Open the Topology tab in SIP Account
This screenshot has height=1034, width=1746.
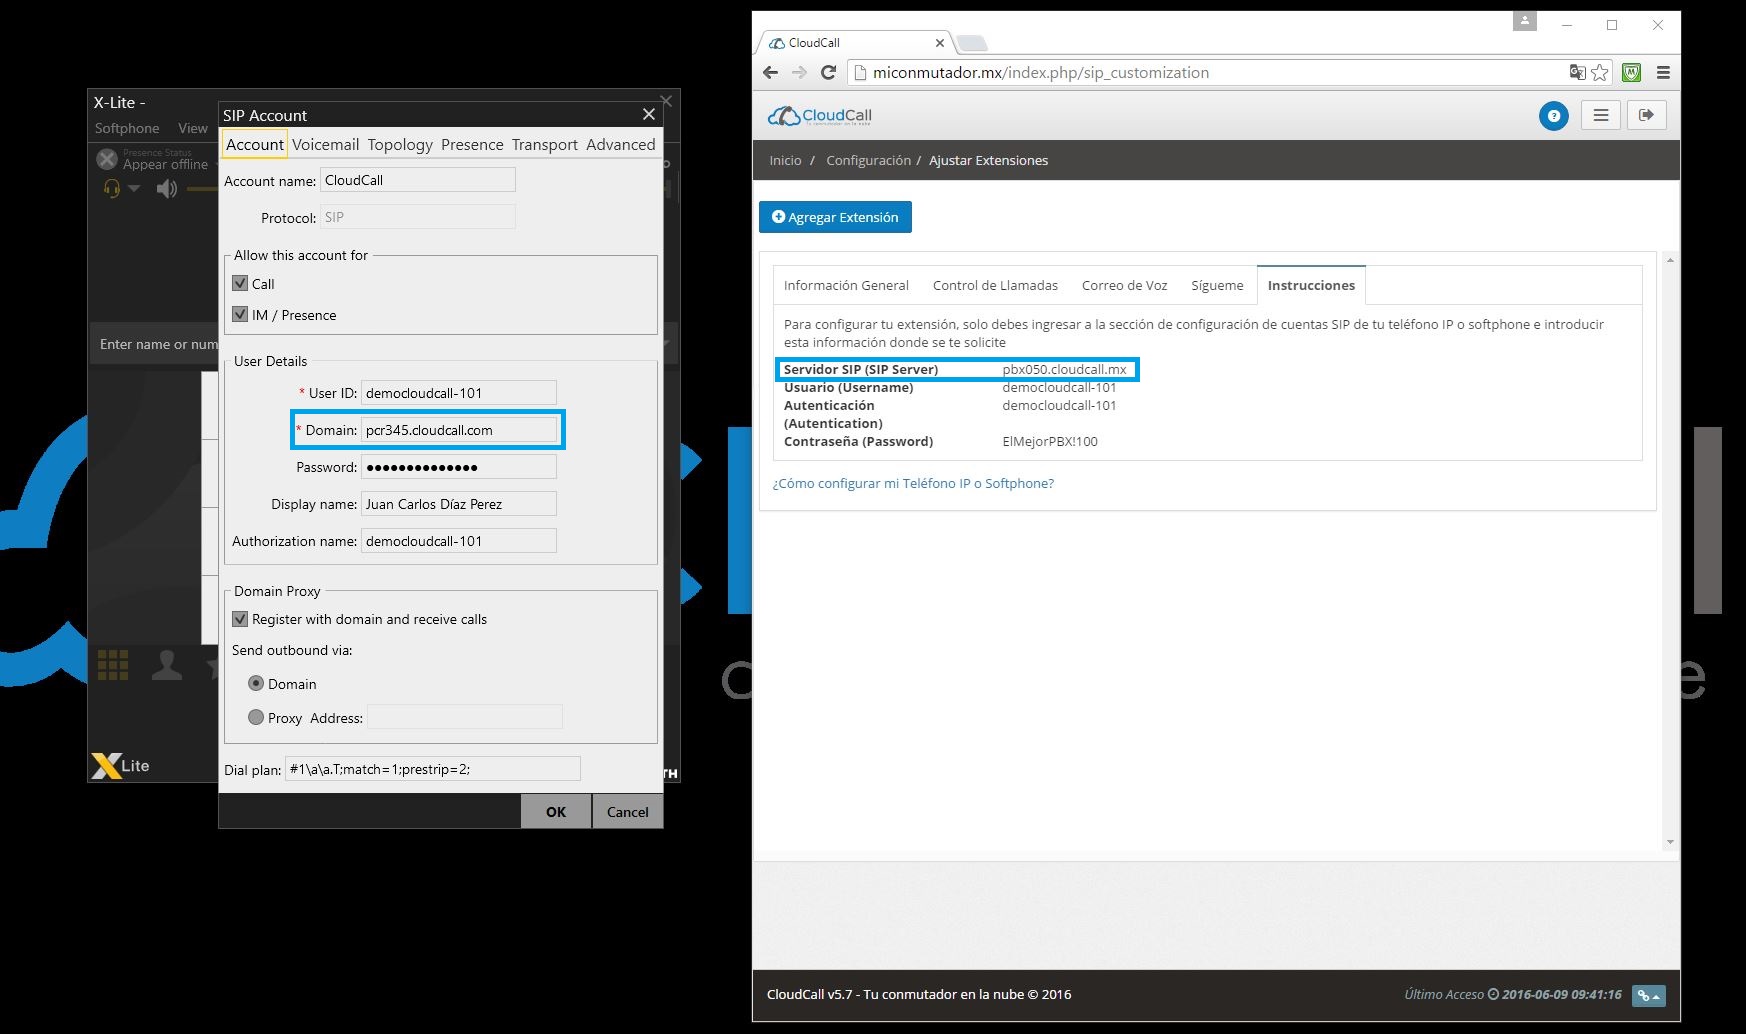pyautogui.click(x=400, y=144)
